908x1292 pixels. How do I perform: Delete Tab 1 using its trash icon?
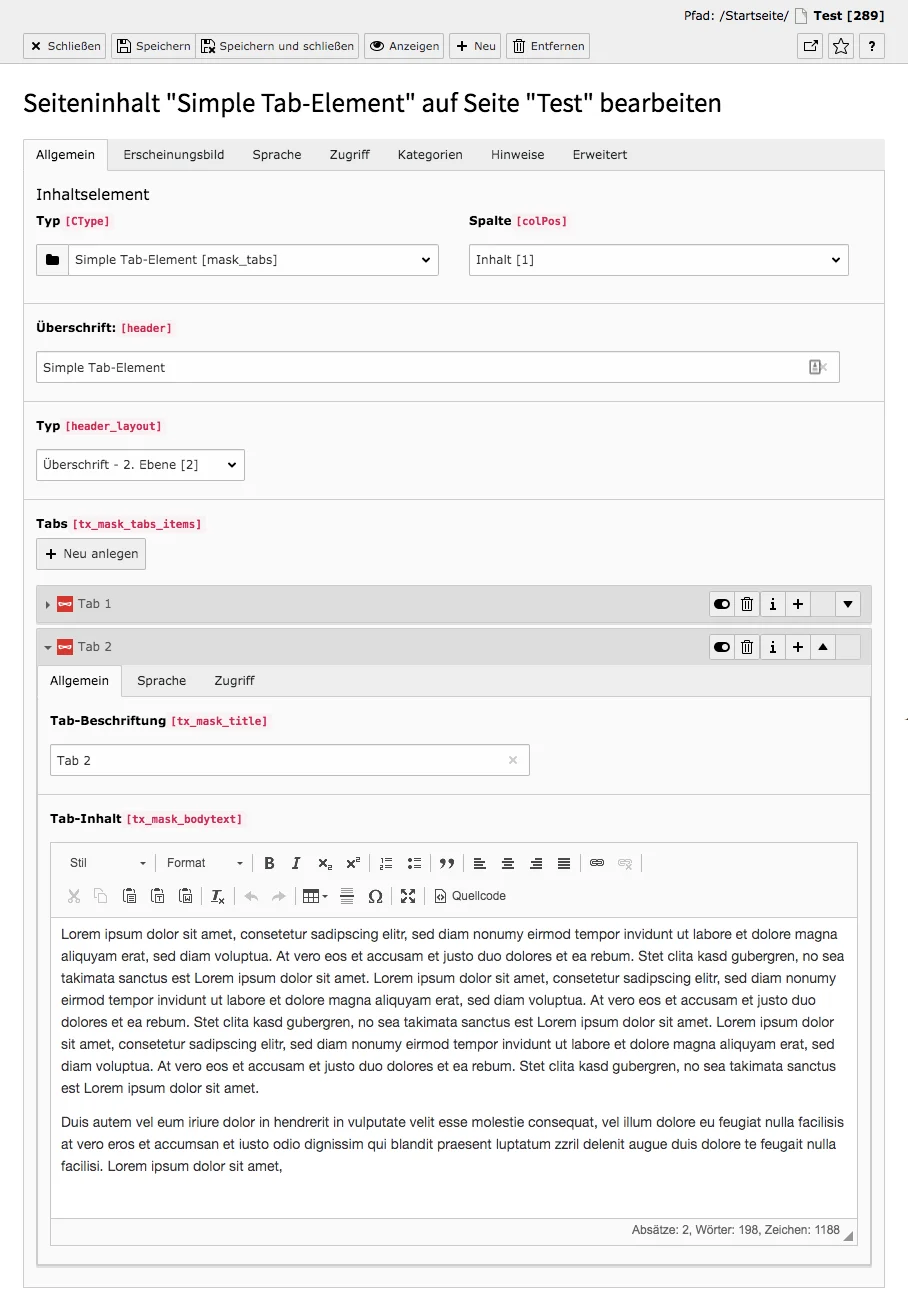[746, 604]
